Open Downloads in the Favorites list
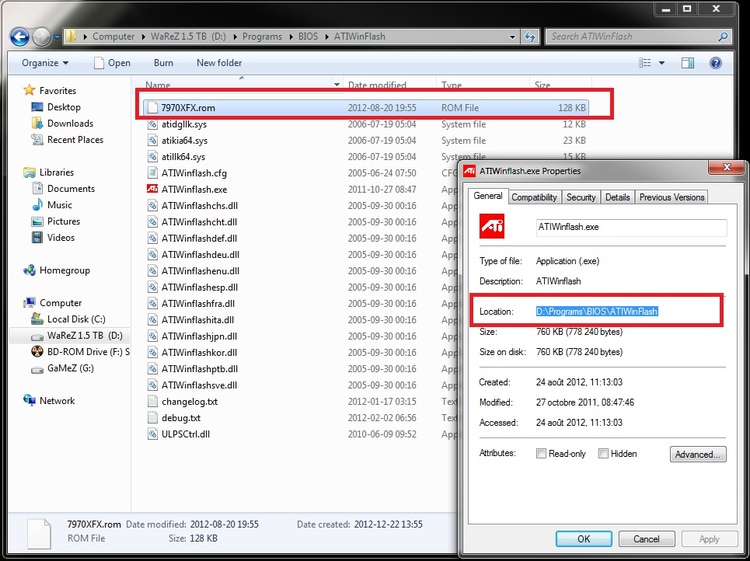Viewport: 750px width, 561px height. (70, 124)
